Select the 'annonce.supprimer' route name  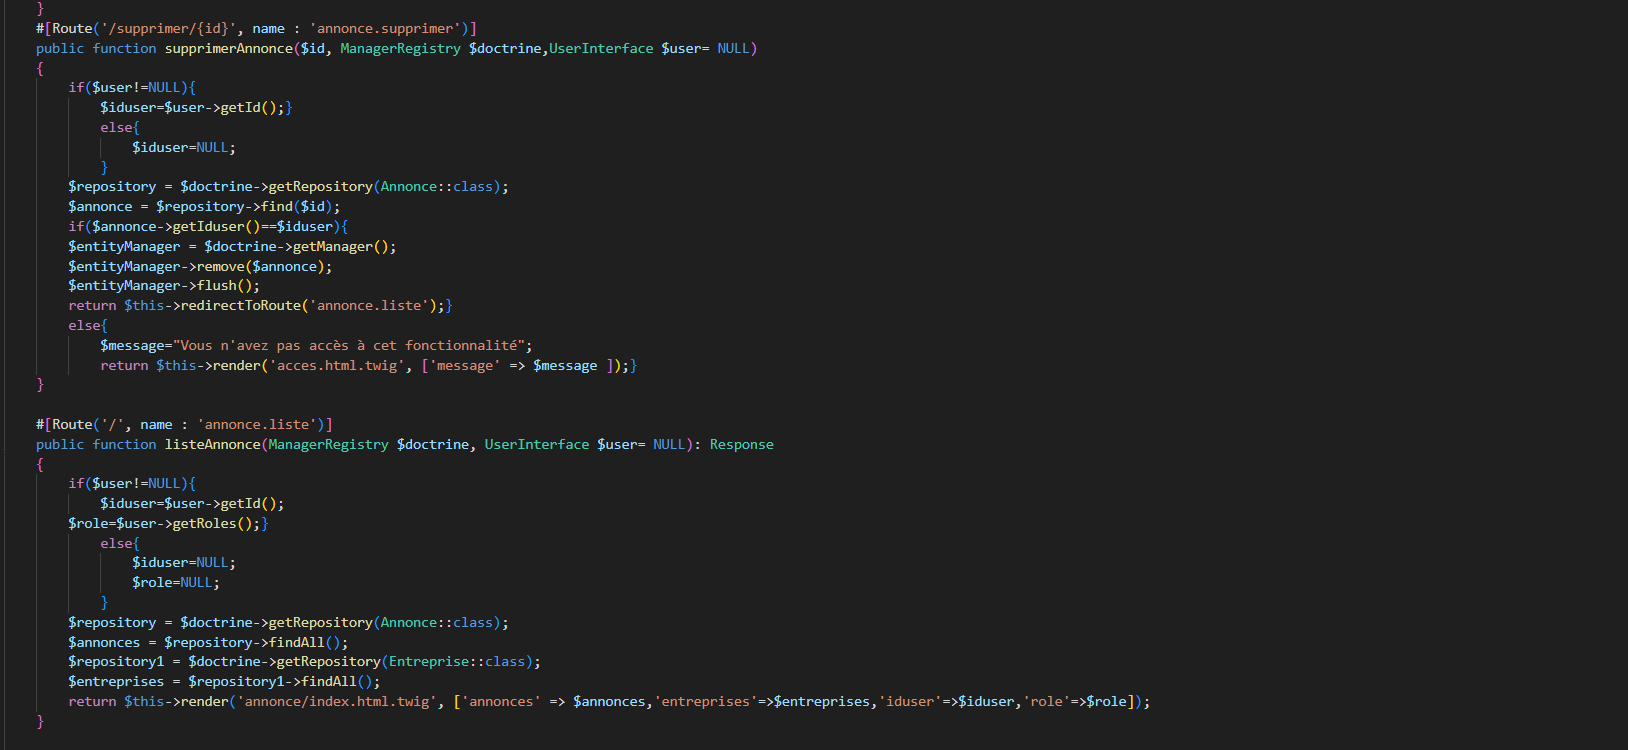(389, 28)
